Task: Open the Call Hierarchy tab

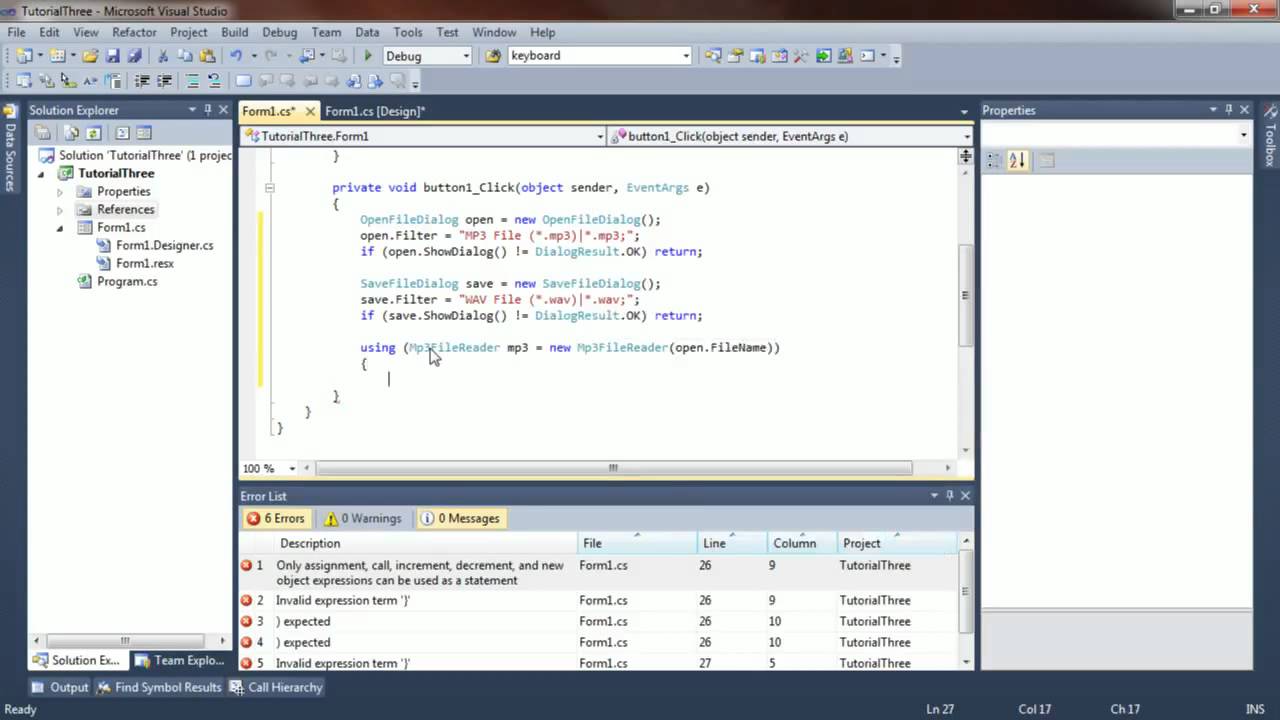Action: point(277,687)
